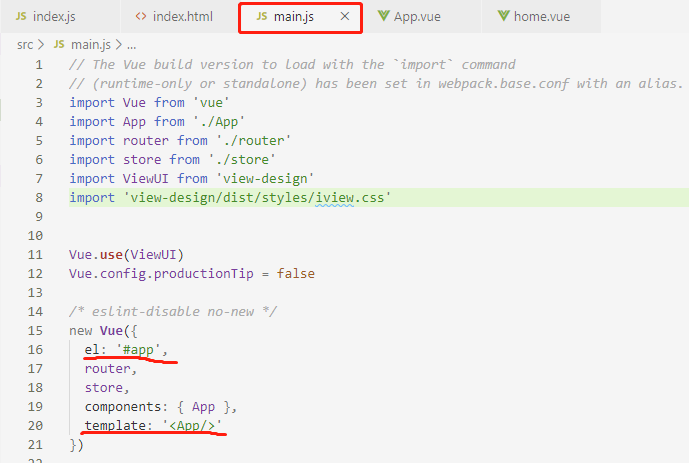
Task: Click the underlined word iview in css path
Action: (x=334, y=198)
